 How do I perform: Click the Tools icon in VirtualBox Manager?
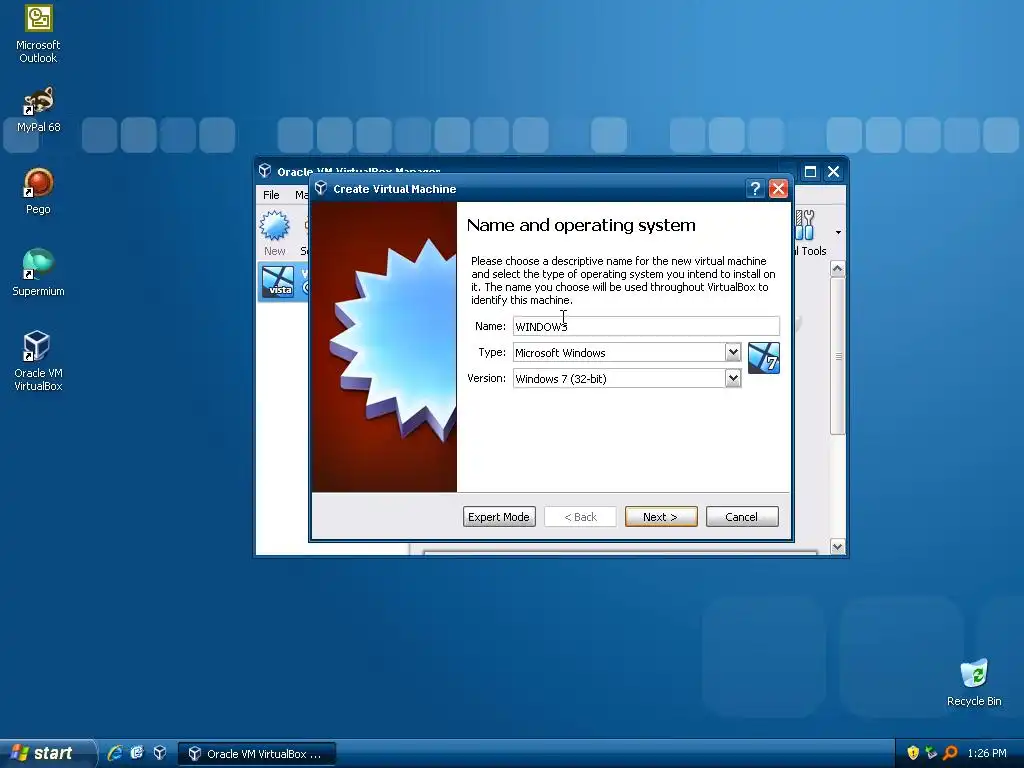coord(807,232)
